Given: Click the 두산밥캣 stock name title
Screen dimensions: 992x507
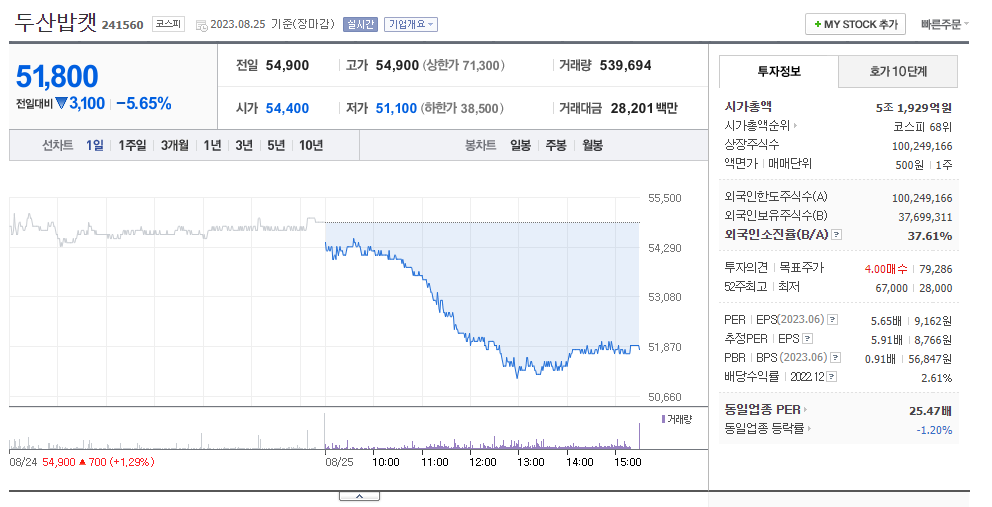Looking at the screenshot, I should pos(56,23).
